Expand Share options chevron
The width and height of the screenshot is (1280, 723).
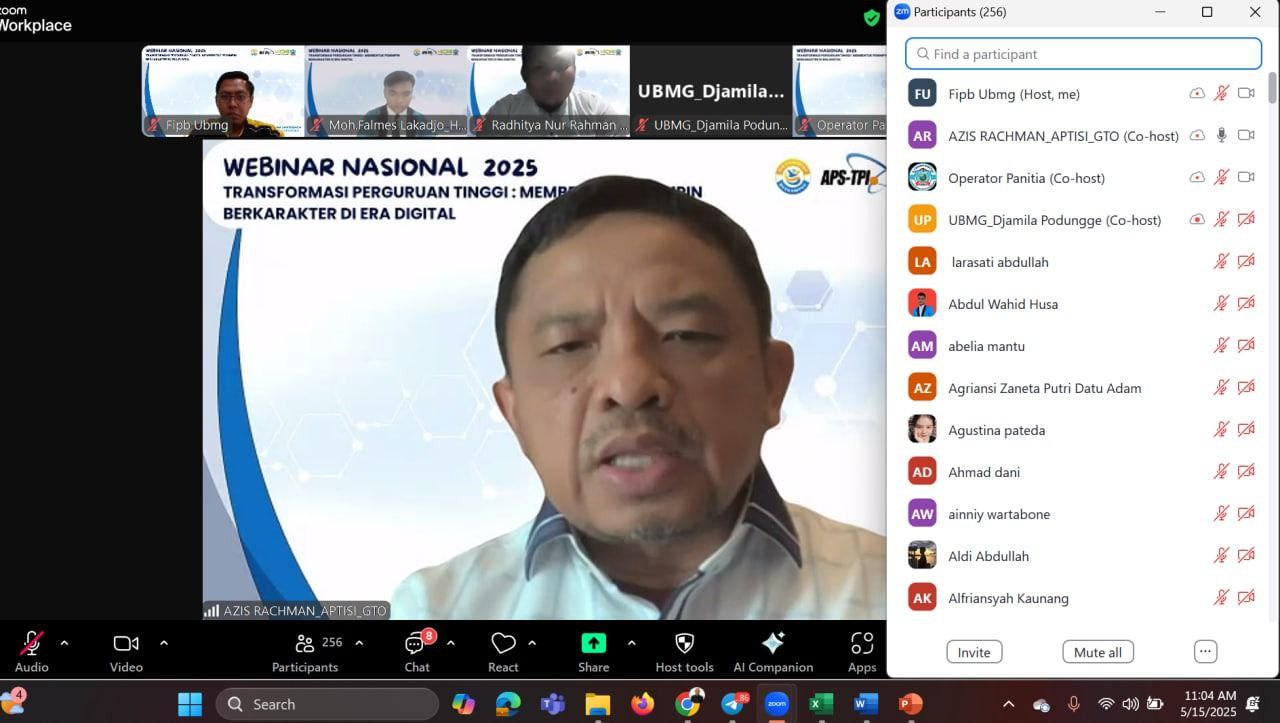point(631,642)
